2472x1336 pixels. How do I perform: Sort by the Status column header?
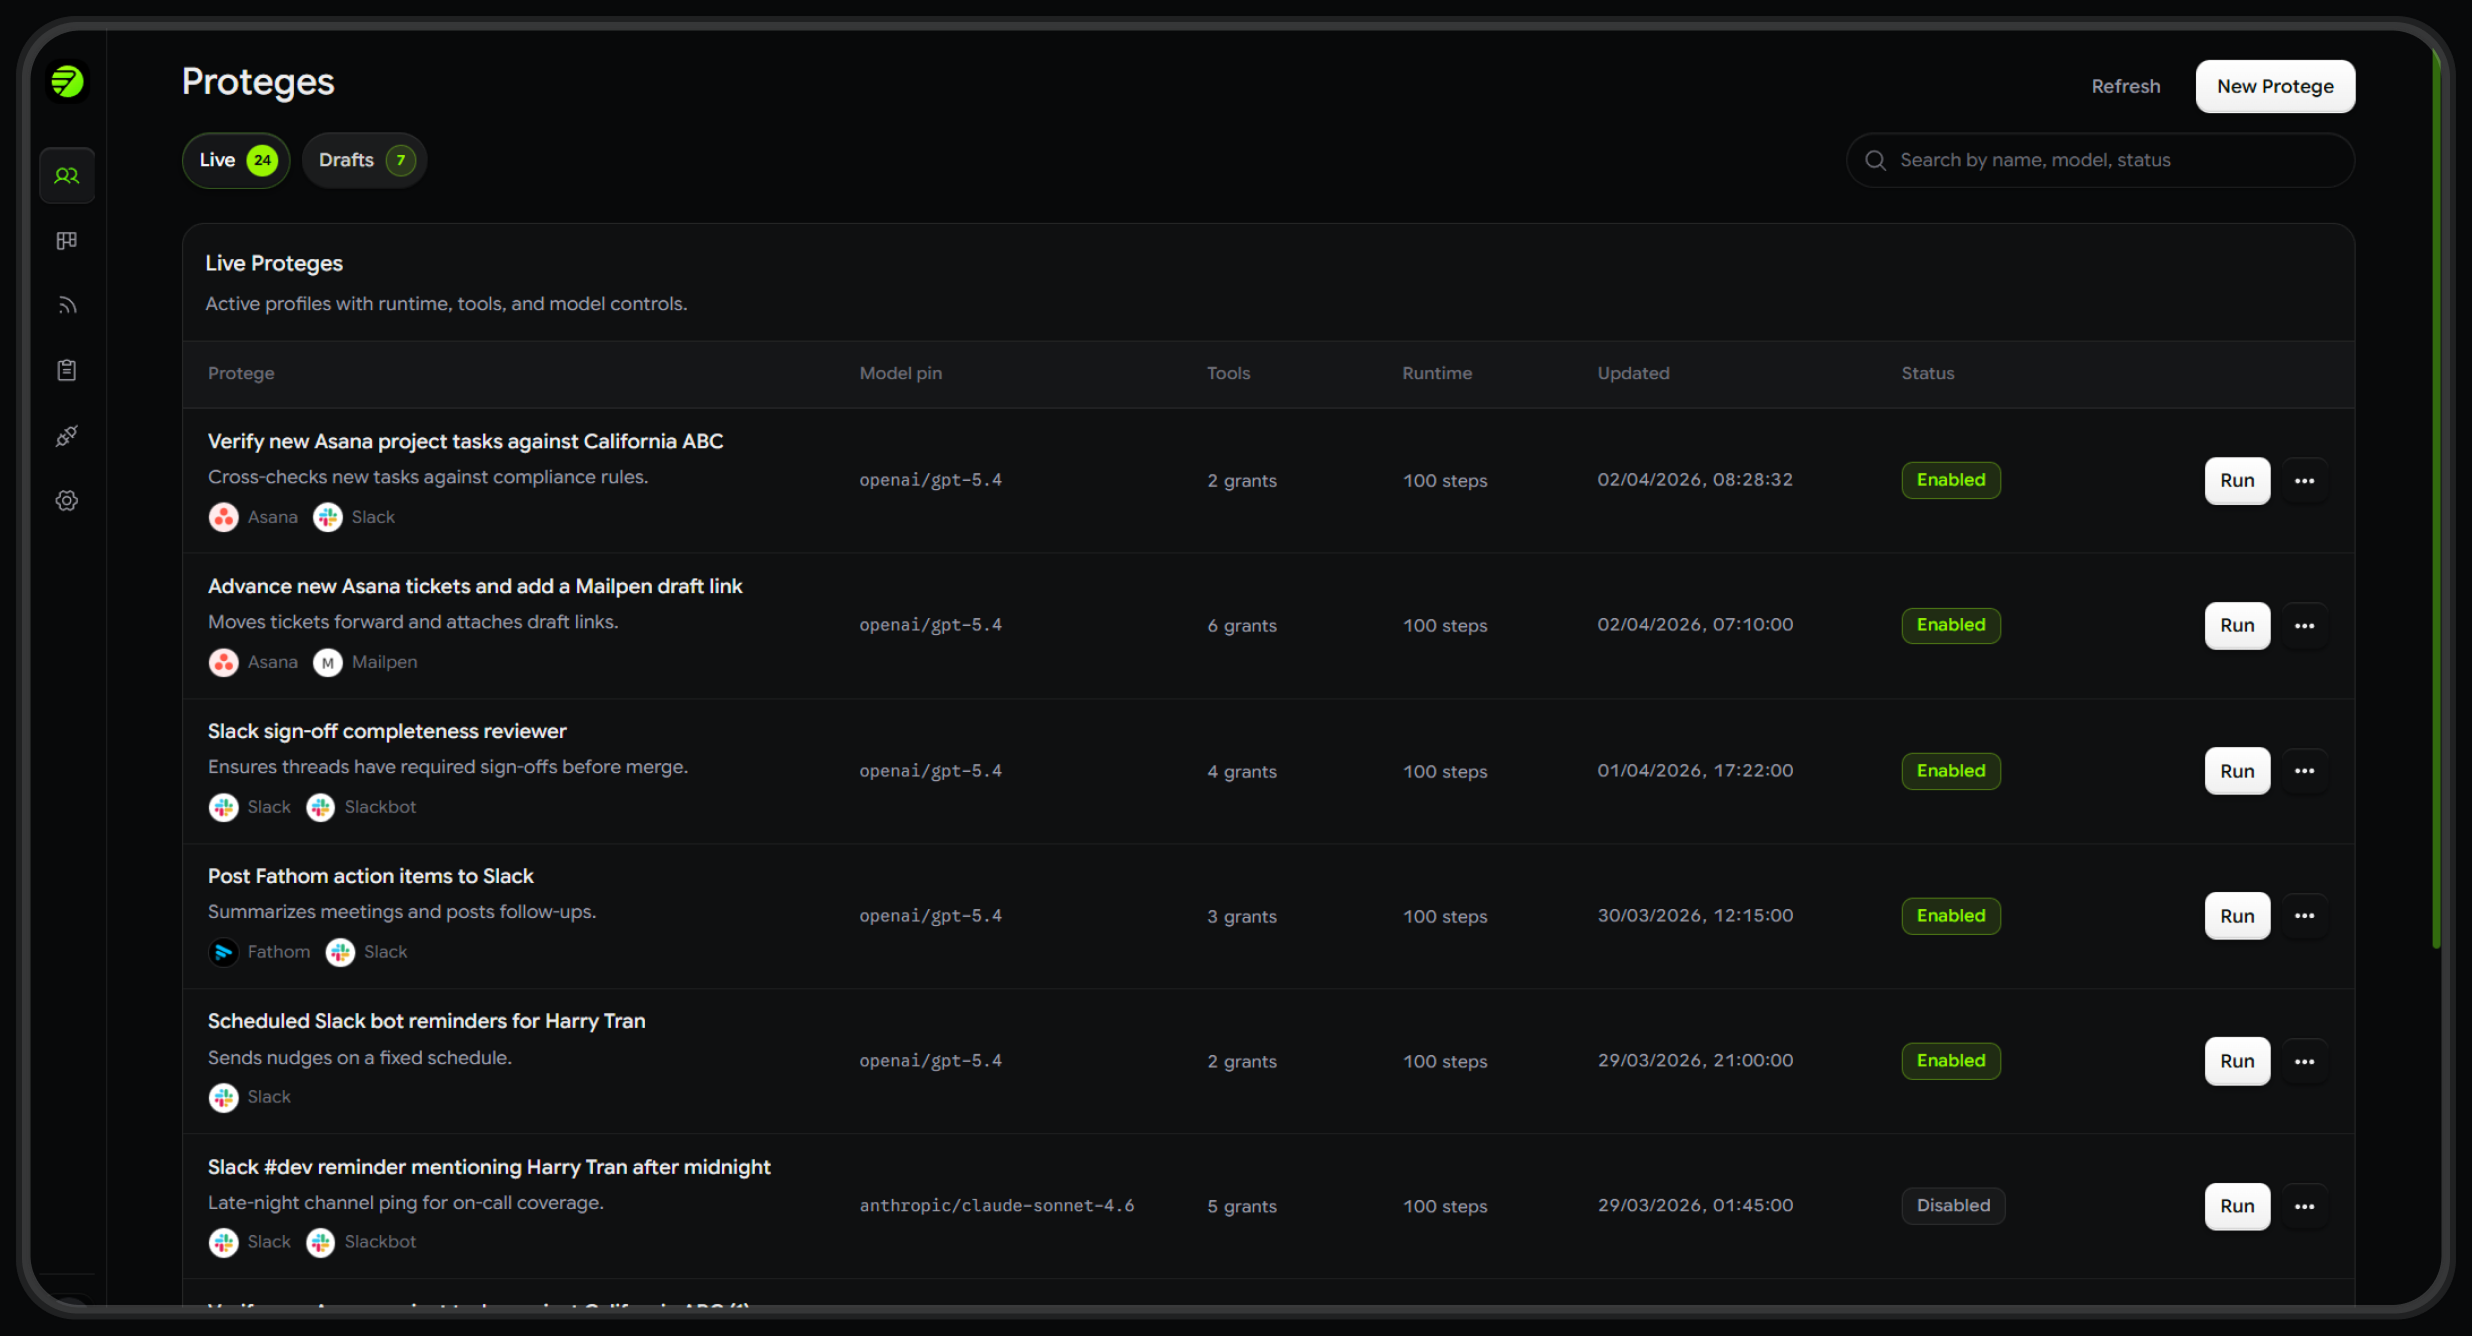(1927, 373)
